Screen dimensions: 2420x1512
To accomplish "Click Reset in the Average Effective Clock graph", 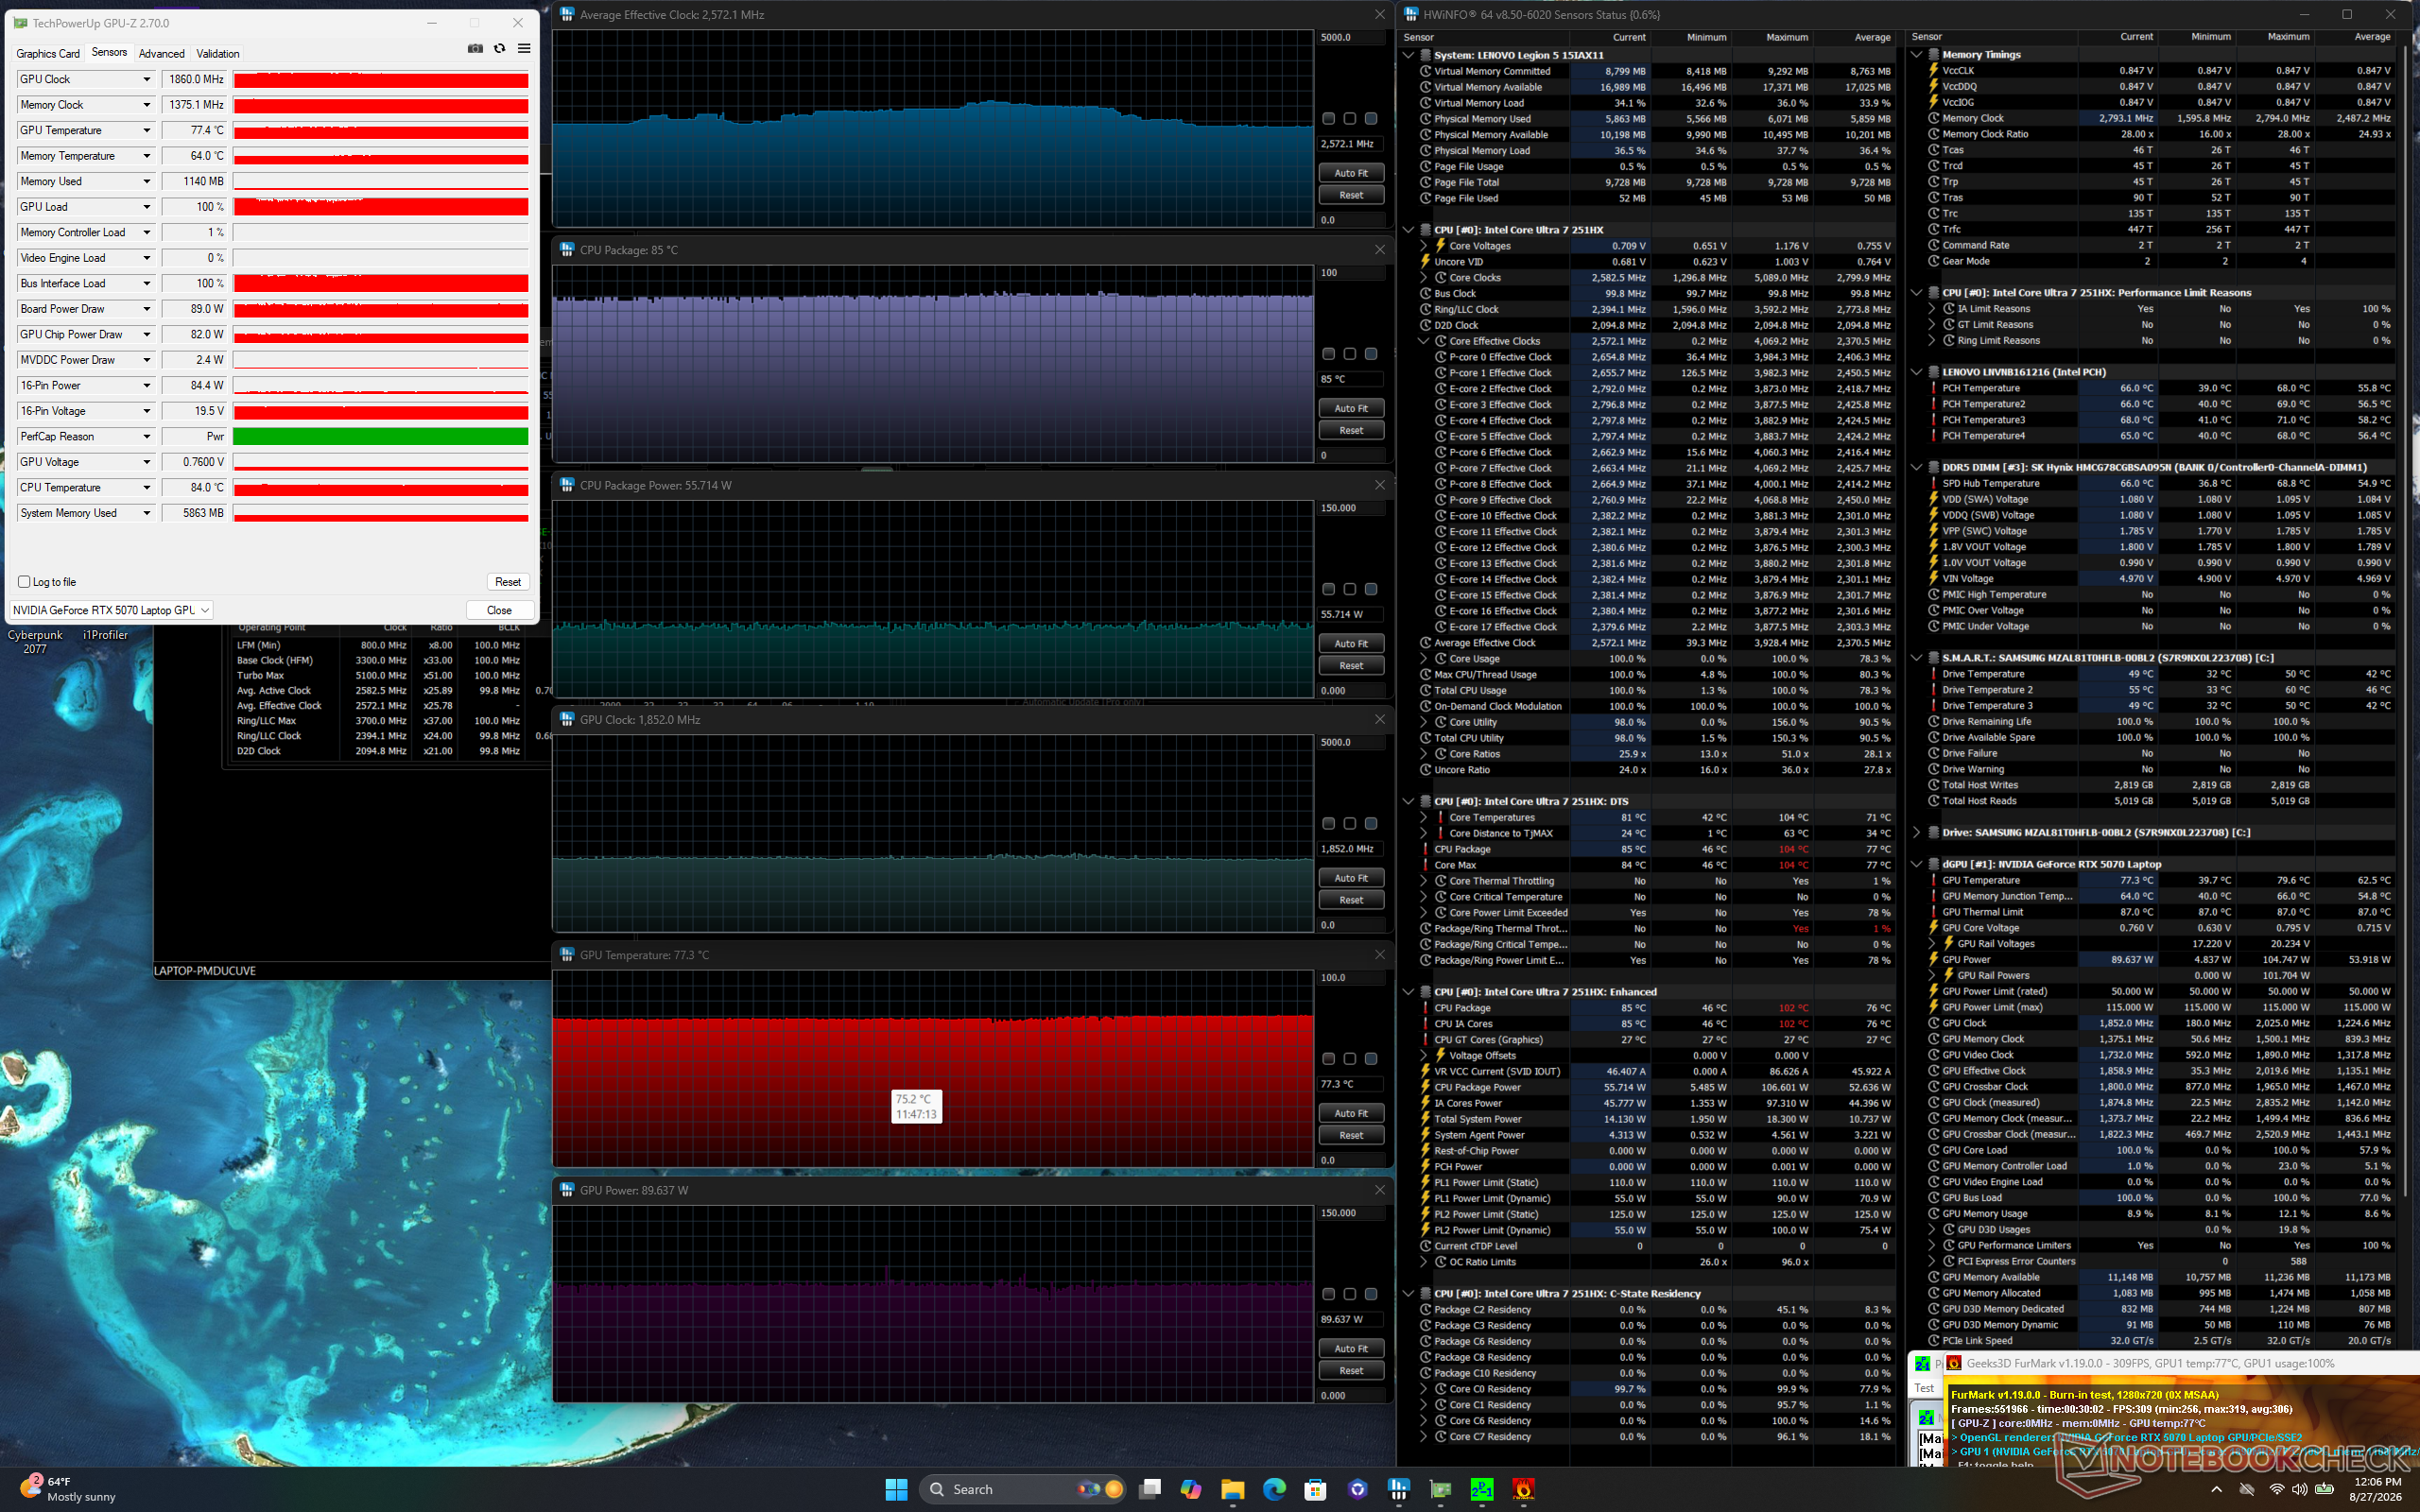I will click(1351, 195).
